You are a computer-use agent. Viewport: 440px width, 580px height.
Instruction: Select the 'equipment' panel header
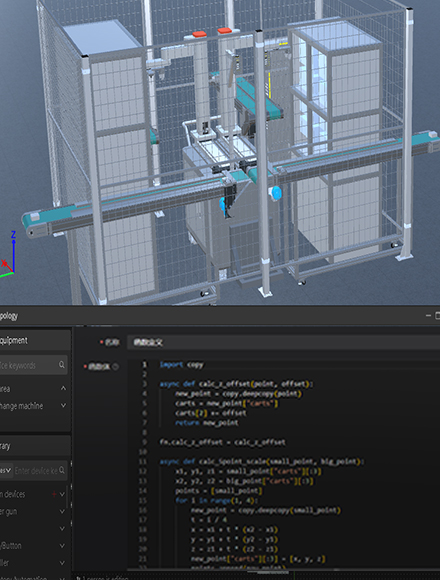(35, 340)
